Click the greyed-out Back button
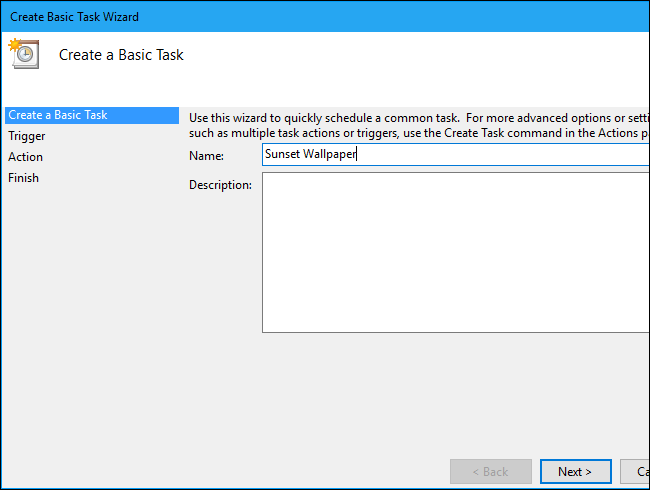 coord(491,471)
